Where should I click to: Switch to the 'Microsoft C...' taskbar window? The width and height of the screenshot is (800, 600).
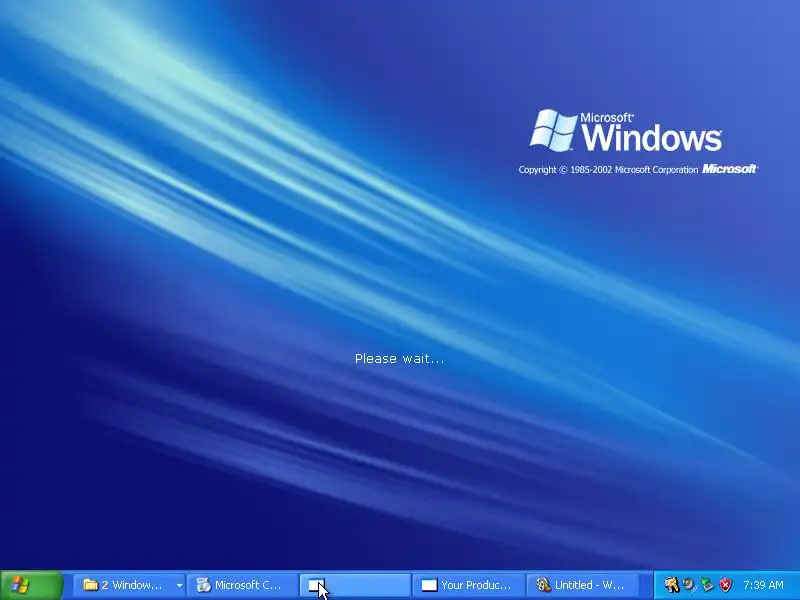click(242, 585)
